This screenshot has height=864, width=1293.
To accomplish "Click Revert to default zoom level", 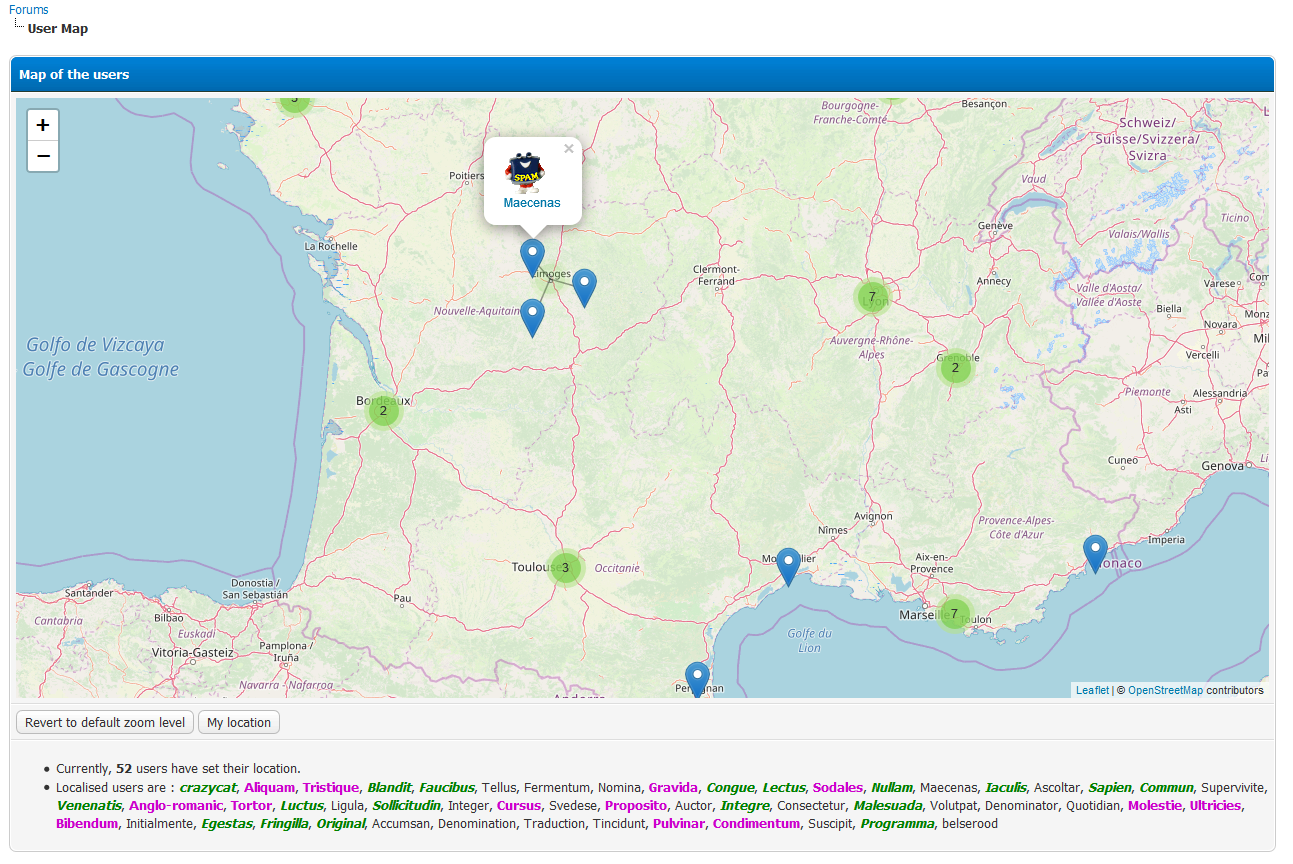I will 105,723.
